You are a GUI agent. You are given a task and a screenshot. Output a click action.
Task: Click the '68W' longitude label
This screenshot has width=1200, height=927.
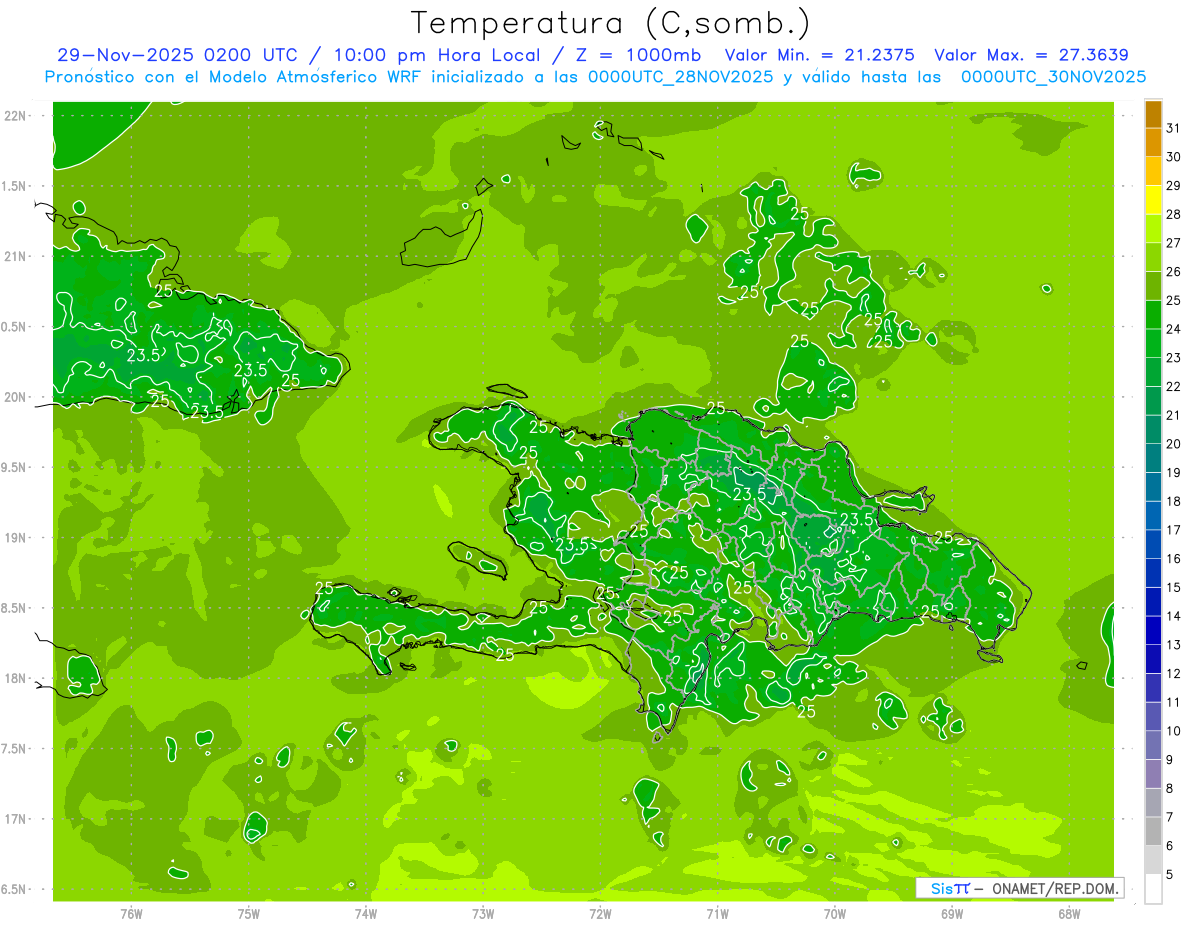(1069, 914)
